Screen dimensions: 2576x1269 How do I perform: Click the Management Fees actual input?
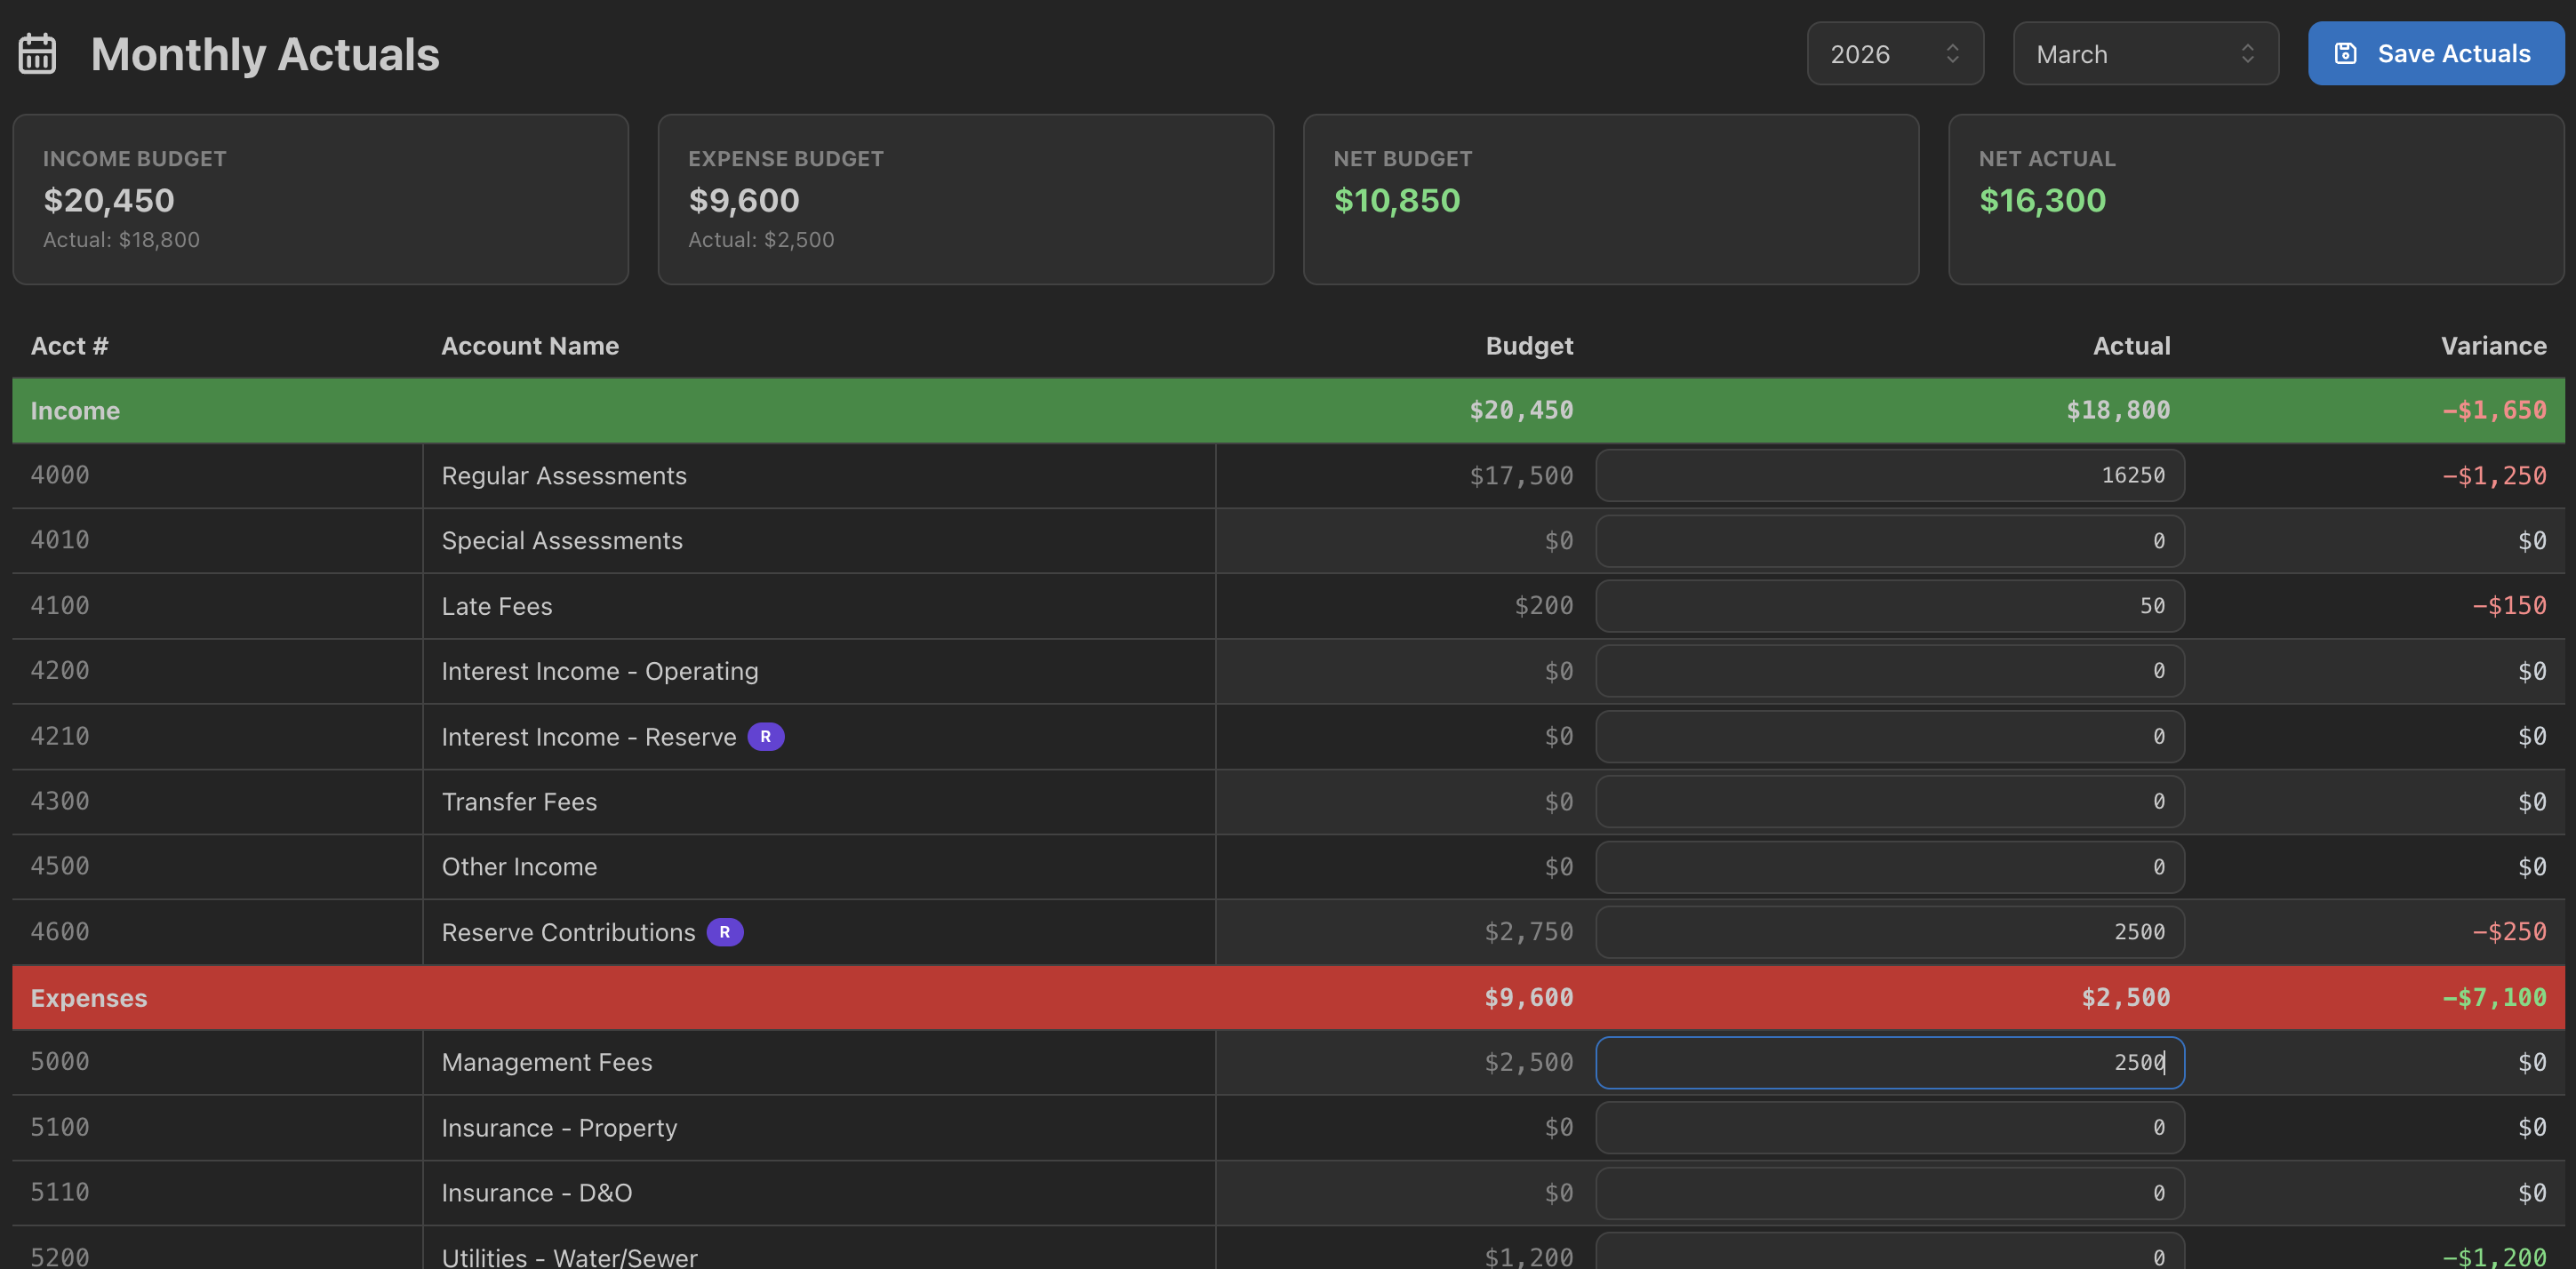(x=1888, y=1062)
